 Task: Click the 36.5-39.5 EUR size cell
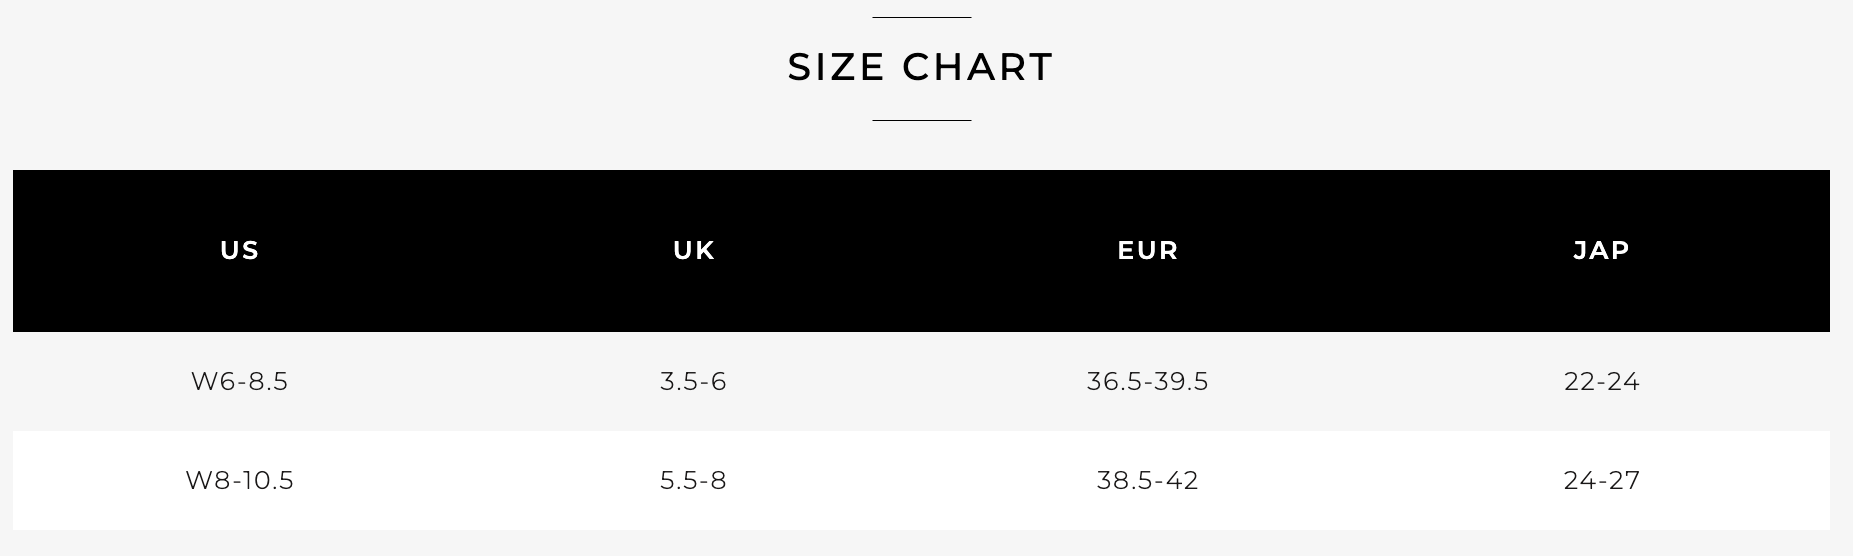[x=1148, y=381]
